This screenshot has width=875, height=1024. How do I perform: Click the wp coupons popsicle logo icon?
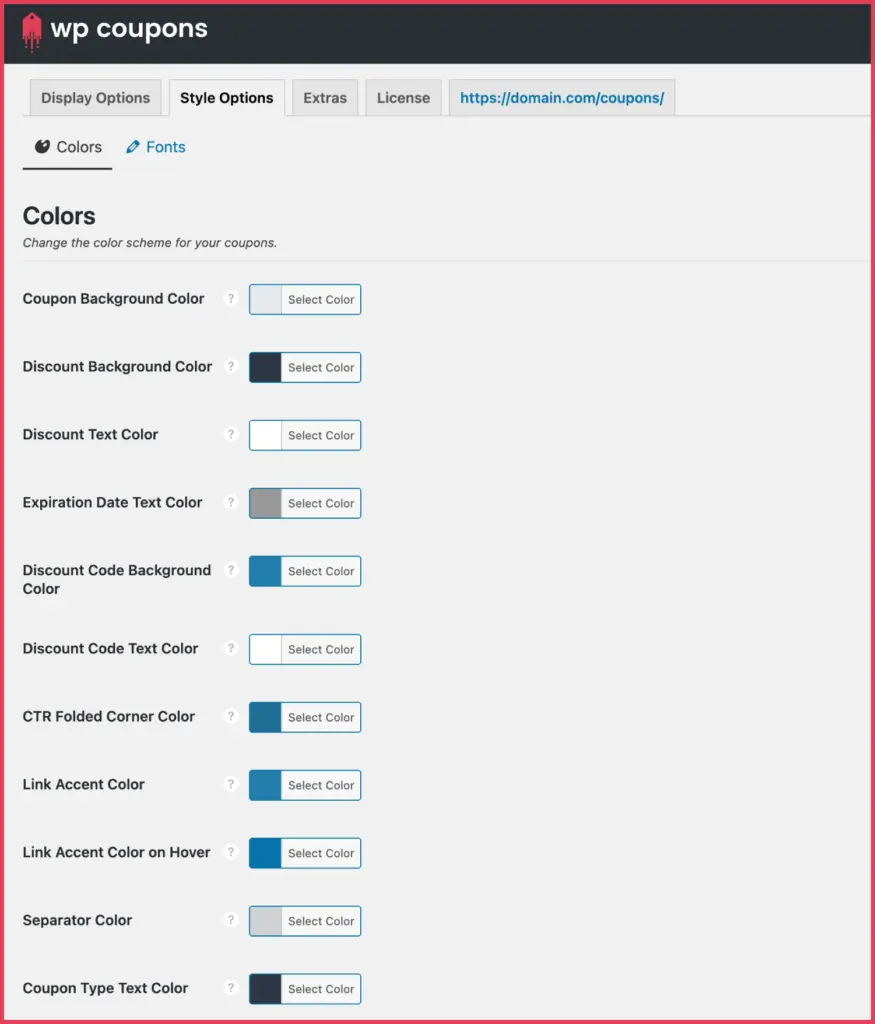coord(31,31)
